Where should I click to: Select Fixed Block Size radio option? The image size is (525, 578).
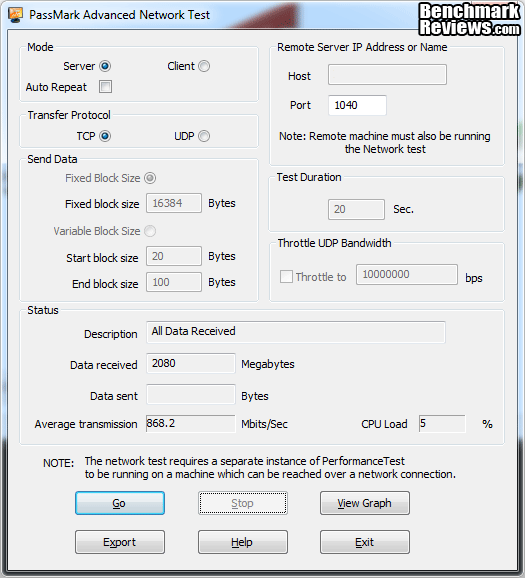[x=150, y=178]
